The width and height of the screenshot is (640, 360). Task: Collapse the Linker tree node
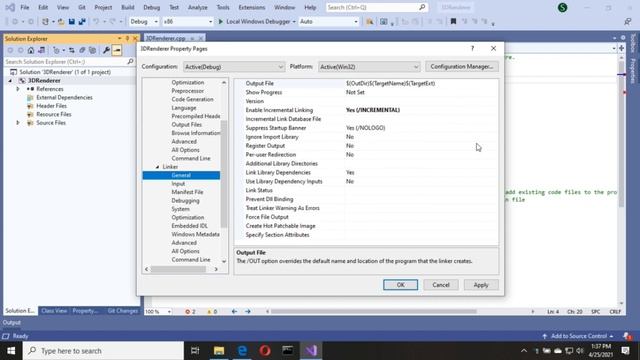[x=158, y=167]
